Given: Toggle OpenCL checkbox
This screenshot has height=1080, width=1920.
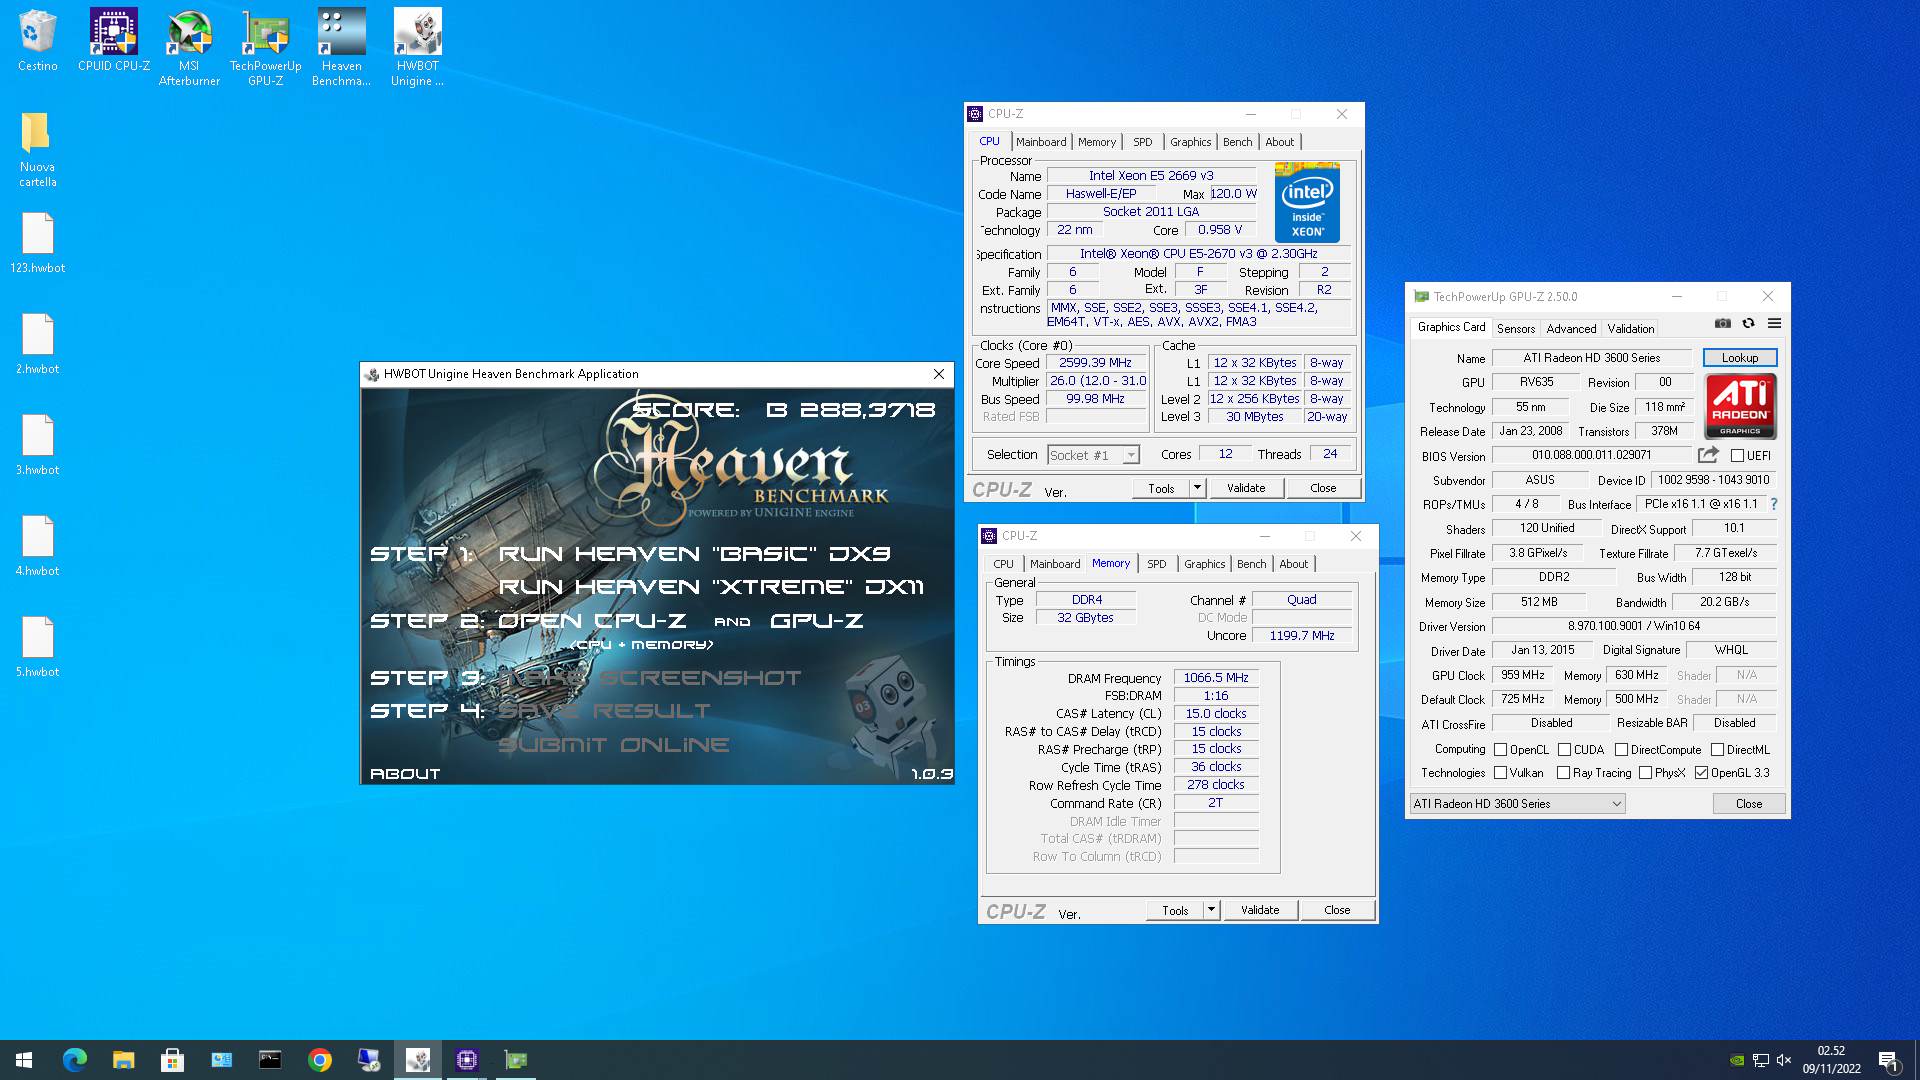Looking at the screenshot, I should pyautogui.click(x=1500, y=749).
